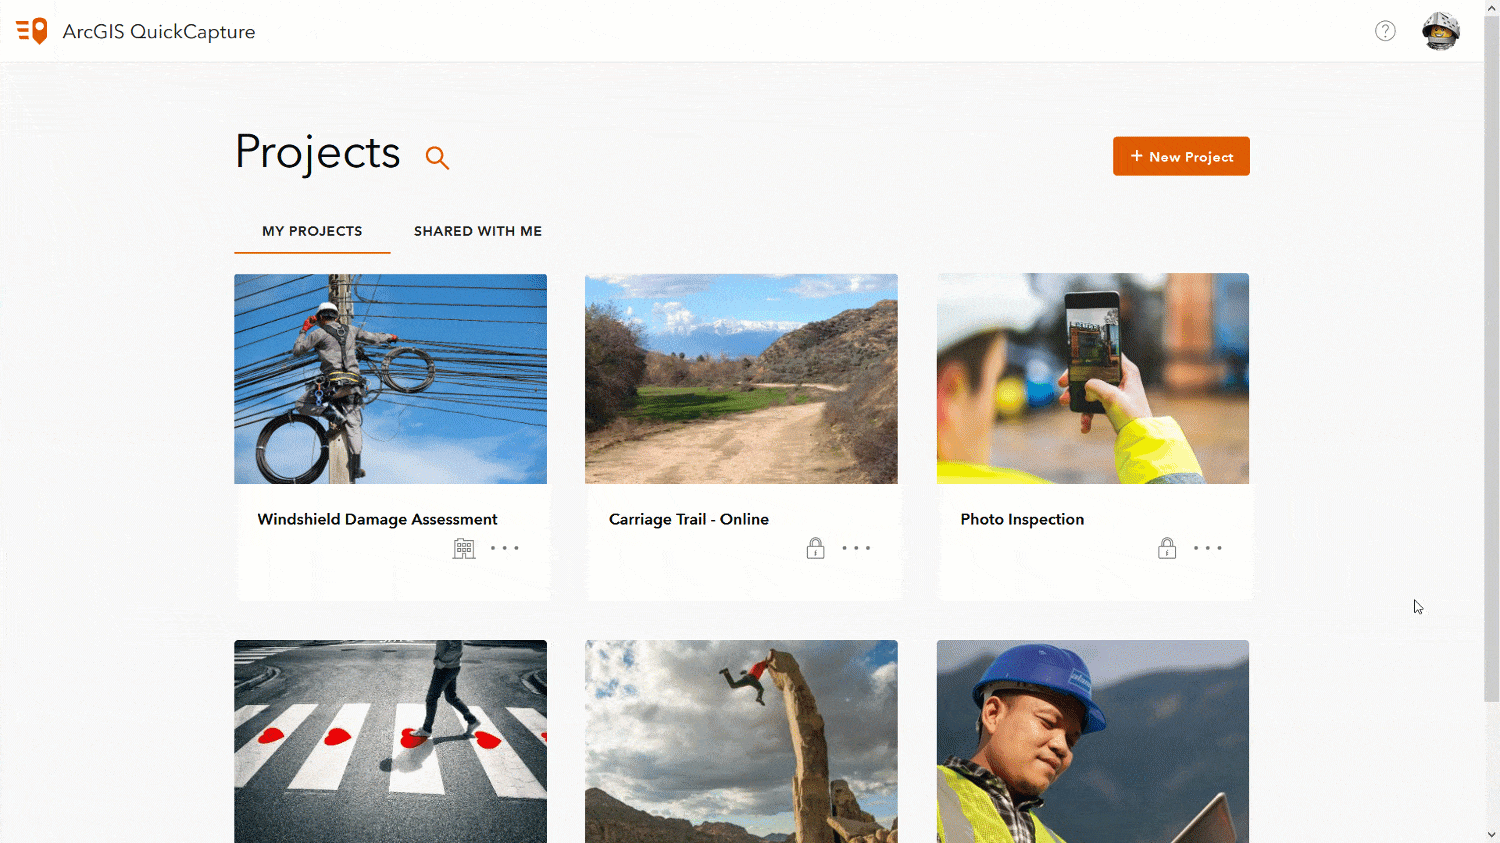Click the lock icon on Photo Inspection

point(1166,547)
